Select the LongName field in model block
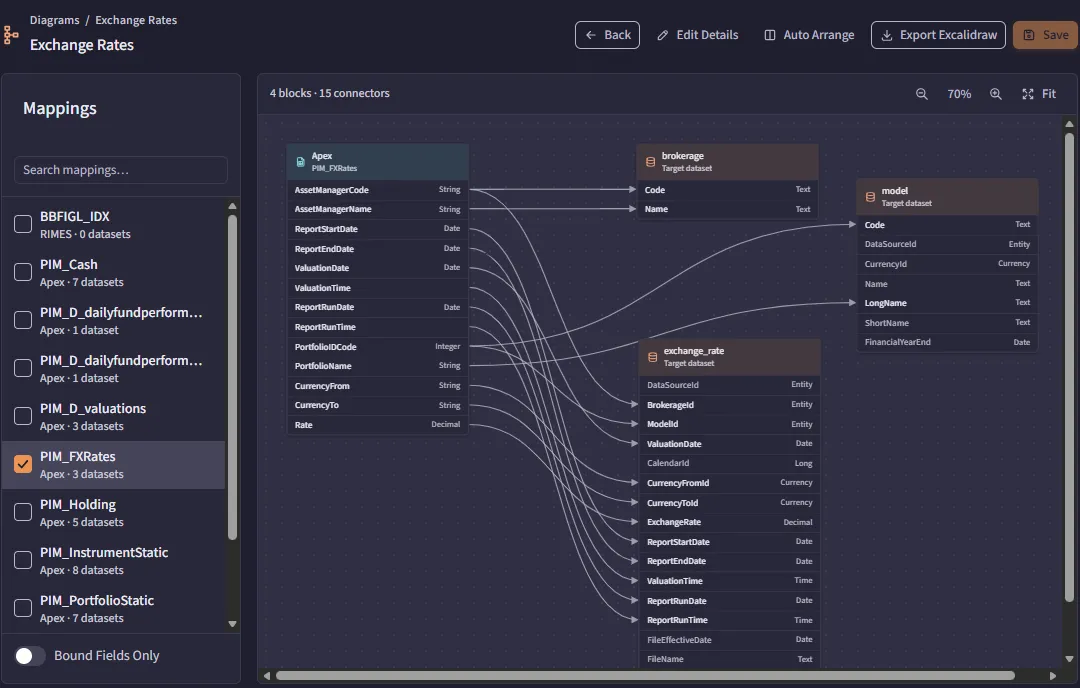The image size is (1080, 688). 947,303
